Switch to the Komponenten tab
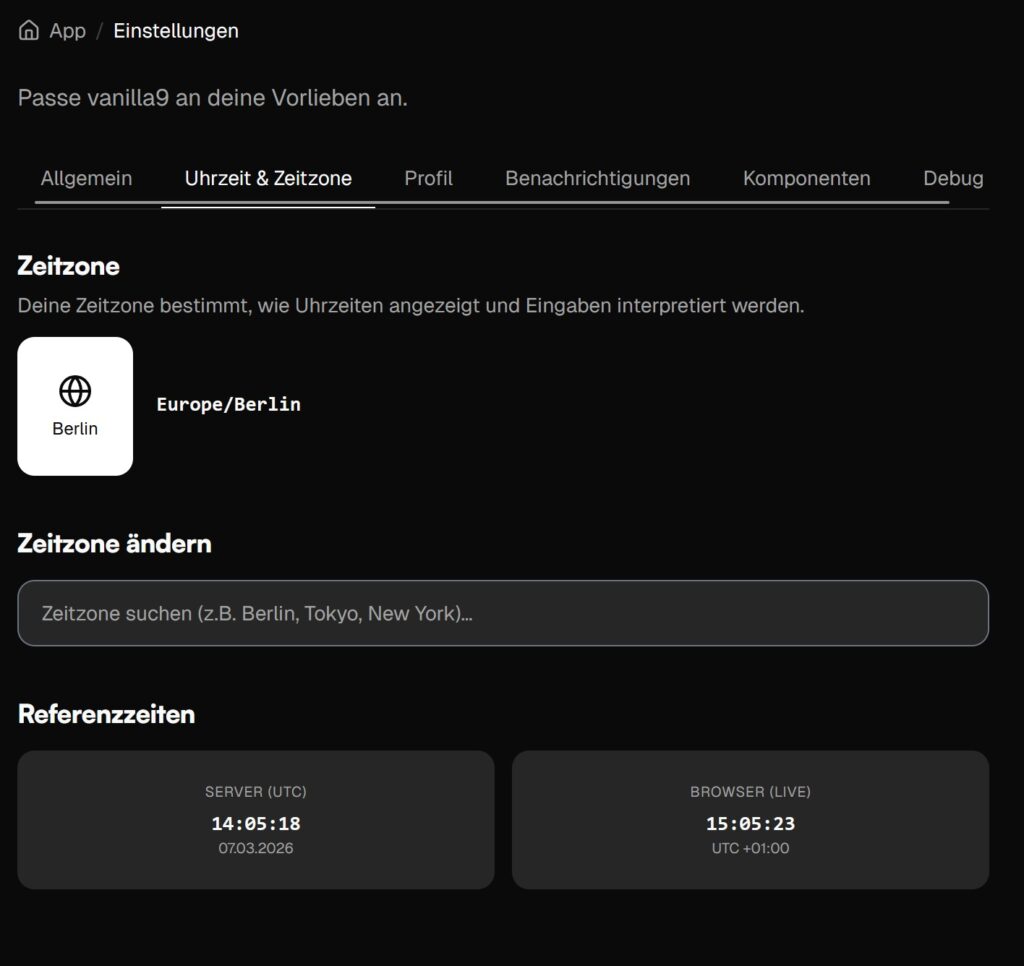1024x966 pixels. [806, 178]
